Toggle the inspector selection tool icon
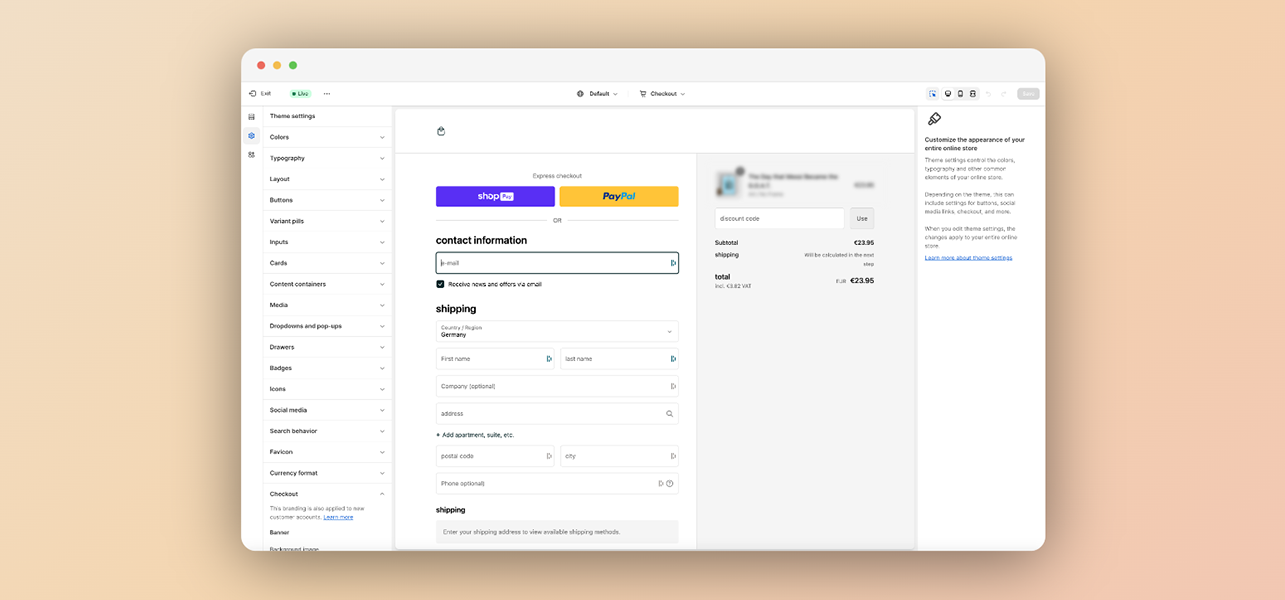Screen dimensions: 1285x600 (933, 94)
